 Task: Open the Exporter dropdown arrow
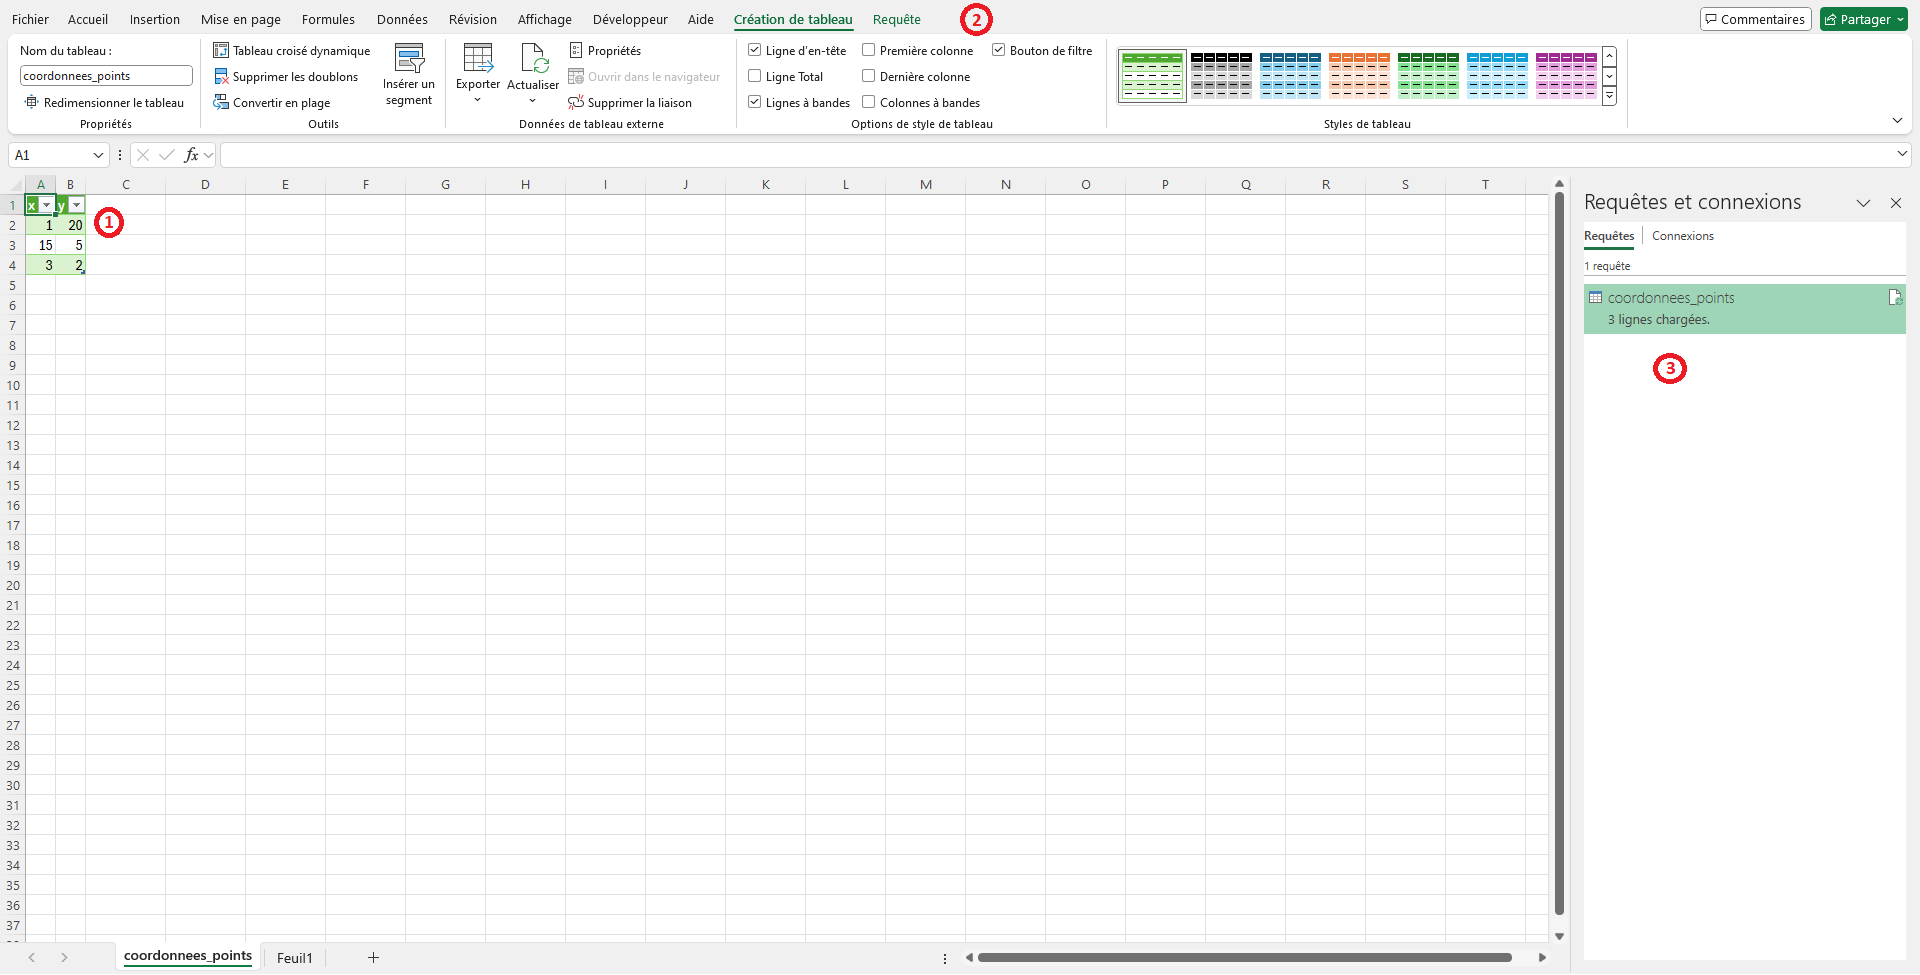(x=478, y=100)
